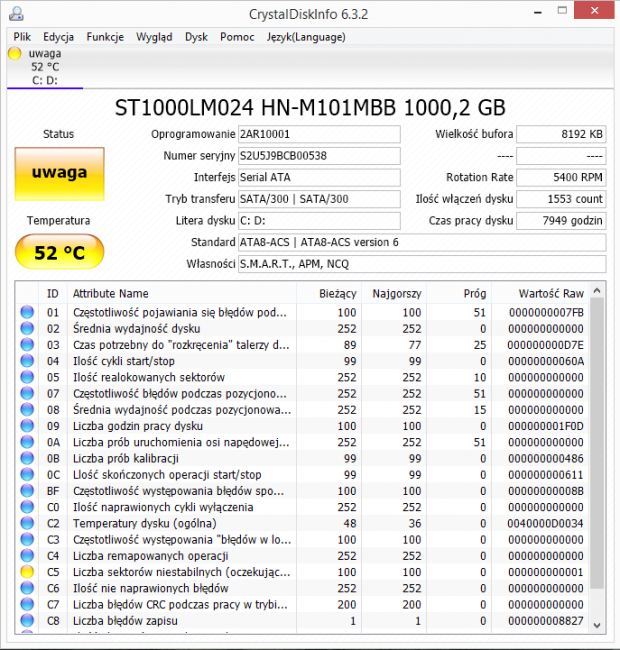Open the Dysk menu
The width and height of the screenshot is (620, 650).
[x=196, y=37]
